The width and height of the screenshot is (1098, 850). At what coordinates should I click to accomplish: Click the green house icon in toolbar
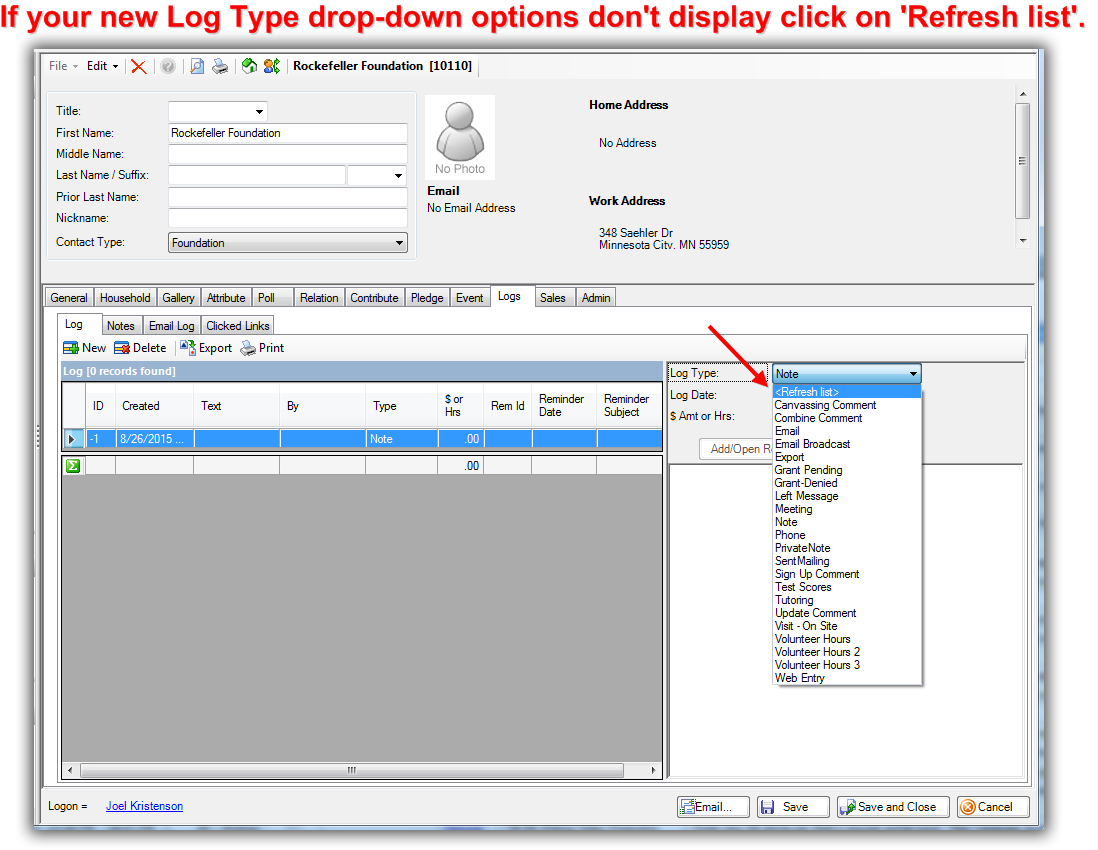pyautogui.click(x=249, y=66)
